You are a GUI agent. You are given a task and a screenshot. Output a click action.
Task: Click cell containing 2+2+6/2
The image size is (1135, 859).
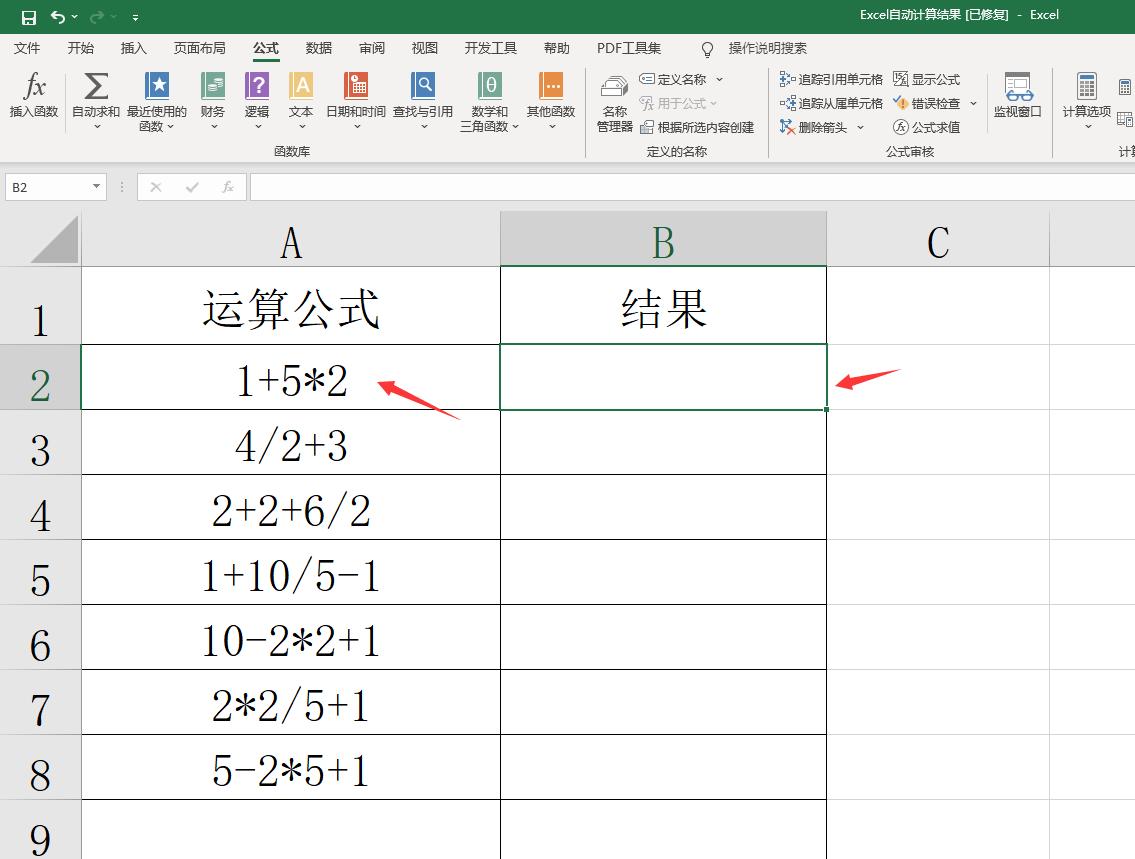290,507
